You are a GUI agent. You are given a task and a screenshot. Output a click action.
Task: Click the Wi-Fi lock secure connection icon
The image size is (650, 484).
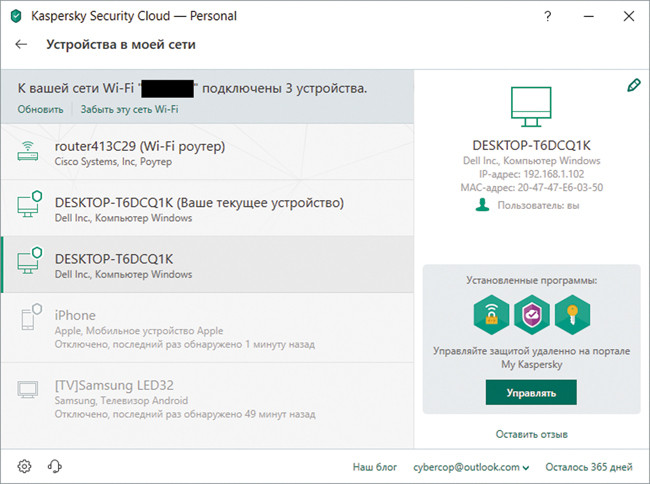490,315
